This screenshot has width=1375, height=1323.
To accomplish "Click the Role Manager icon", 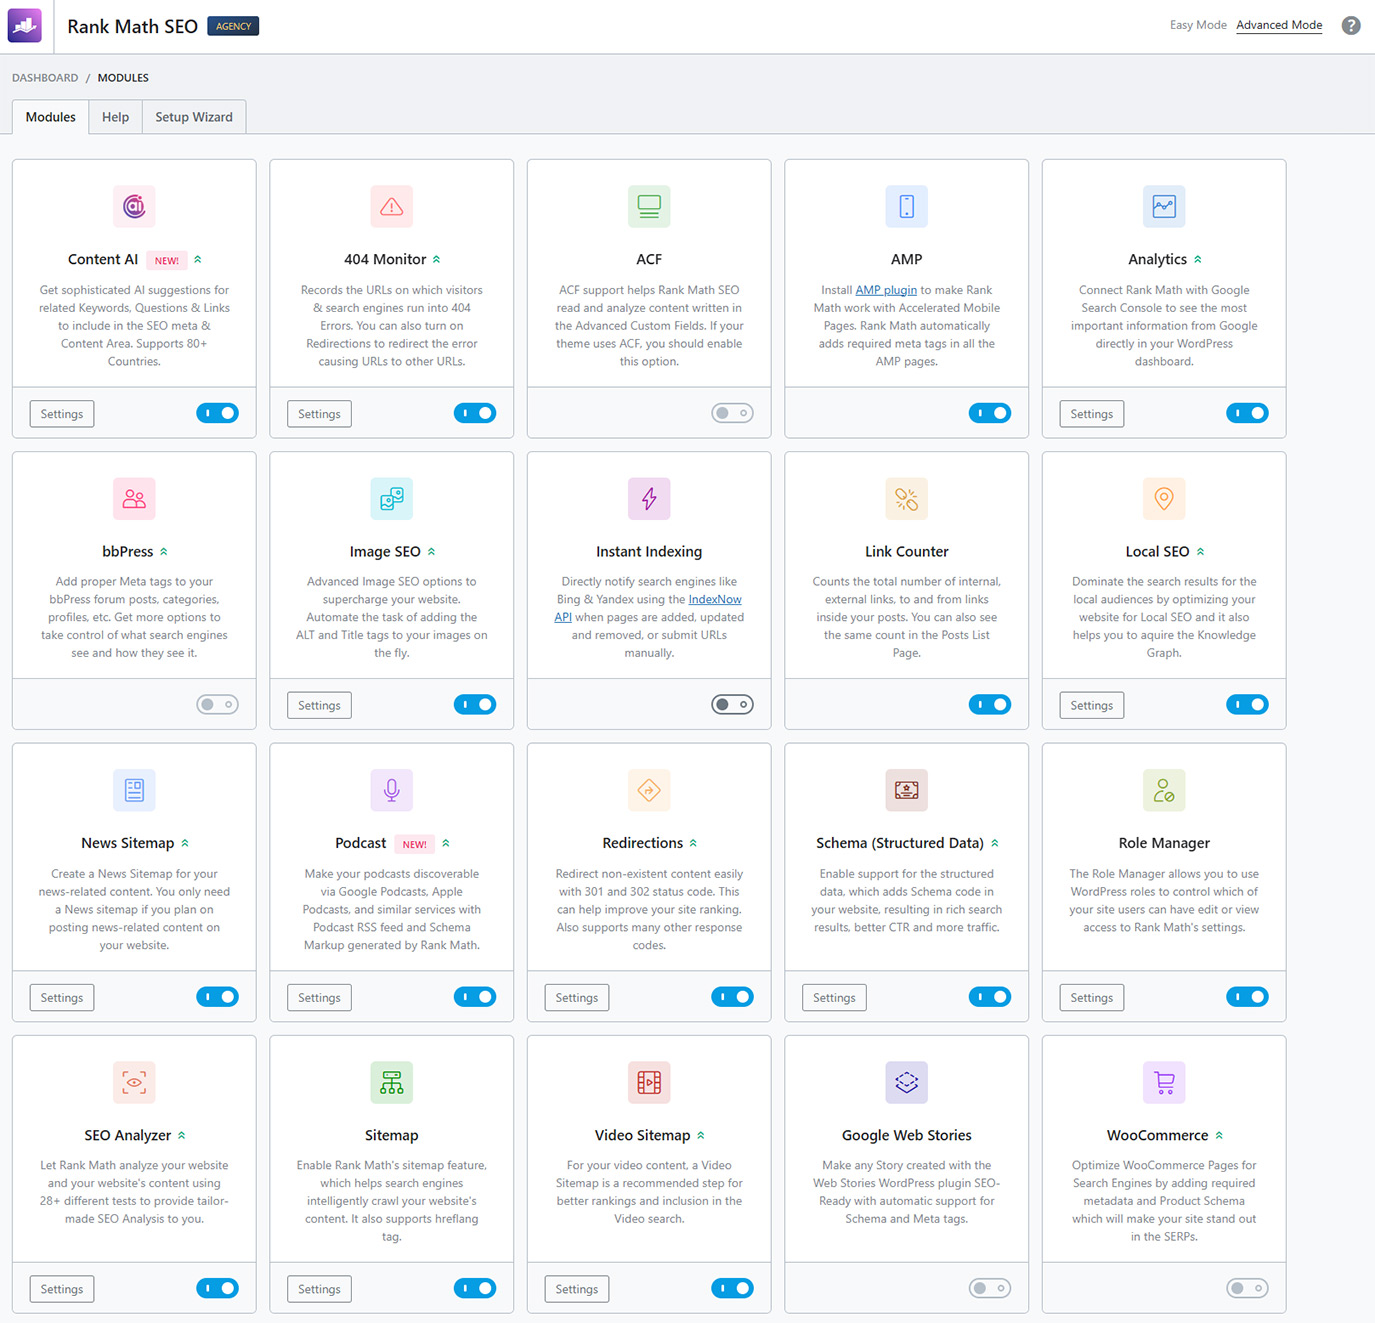I will pos(1164,790).
